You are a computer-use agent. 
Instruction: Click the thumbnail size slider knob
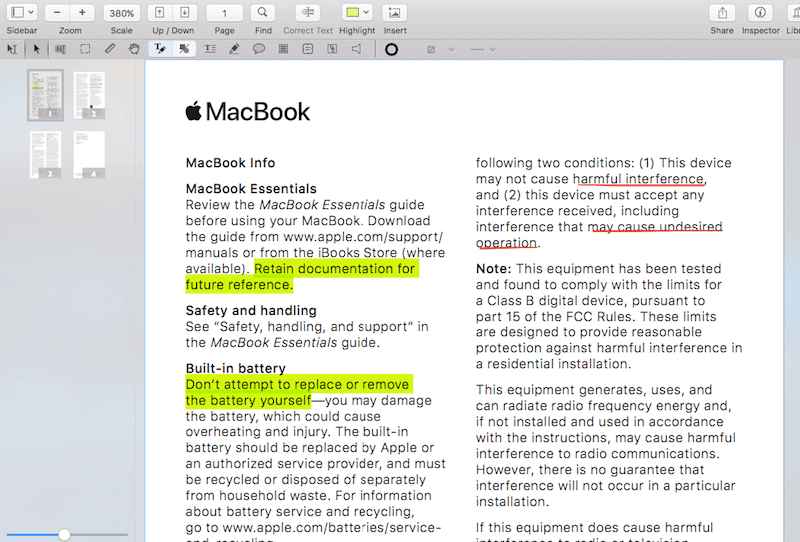pyautogui.click(x=64, y=534)
